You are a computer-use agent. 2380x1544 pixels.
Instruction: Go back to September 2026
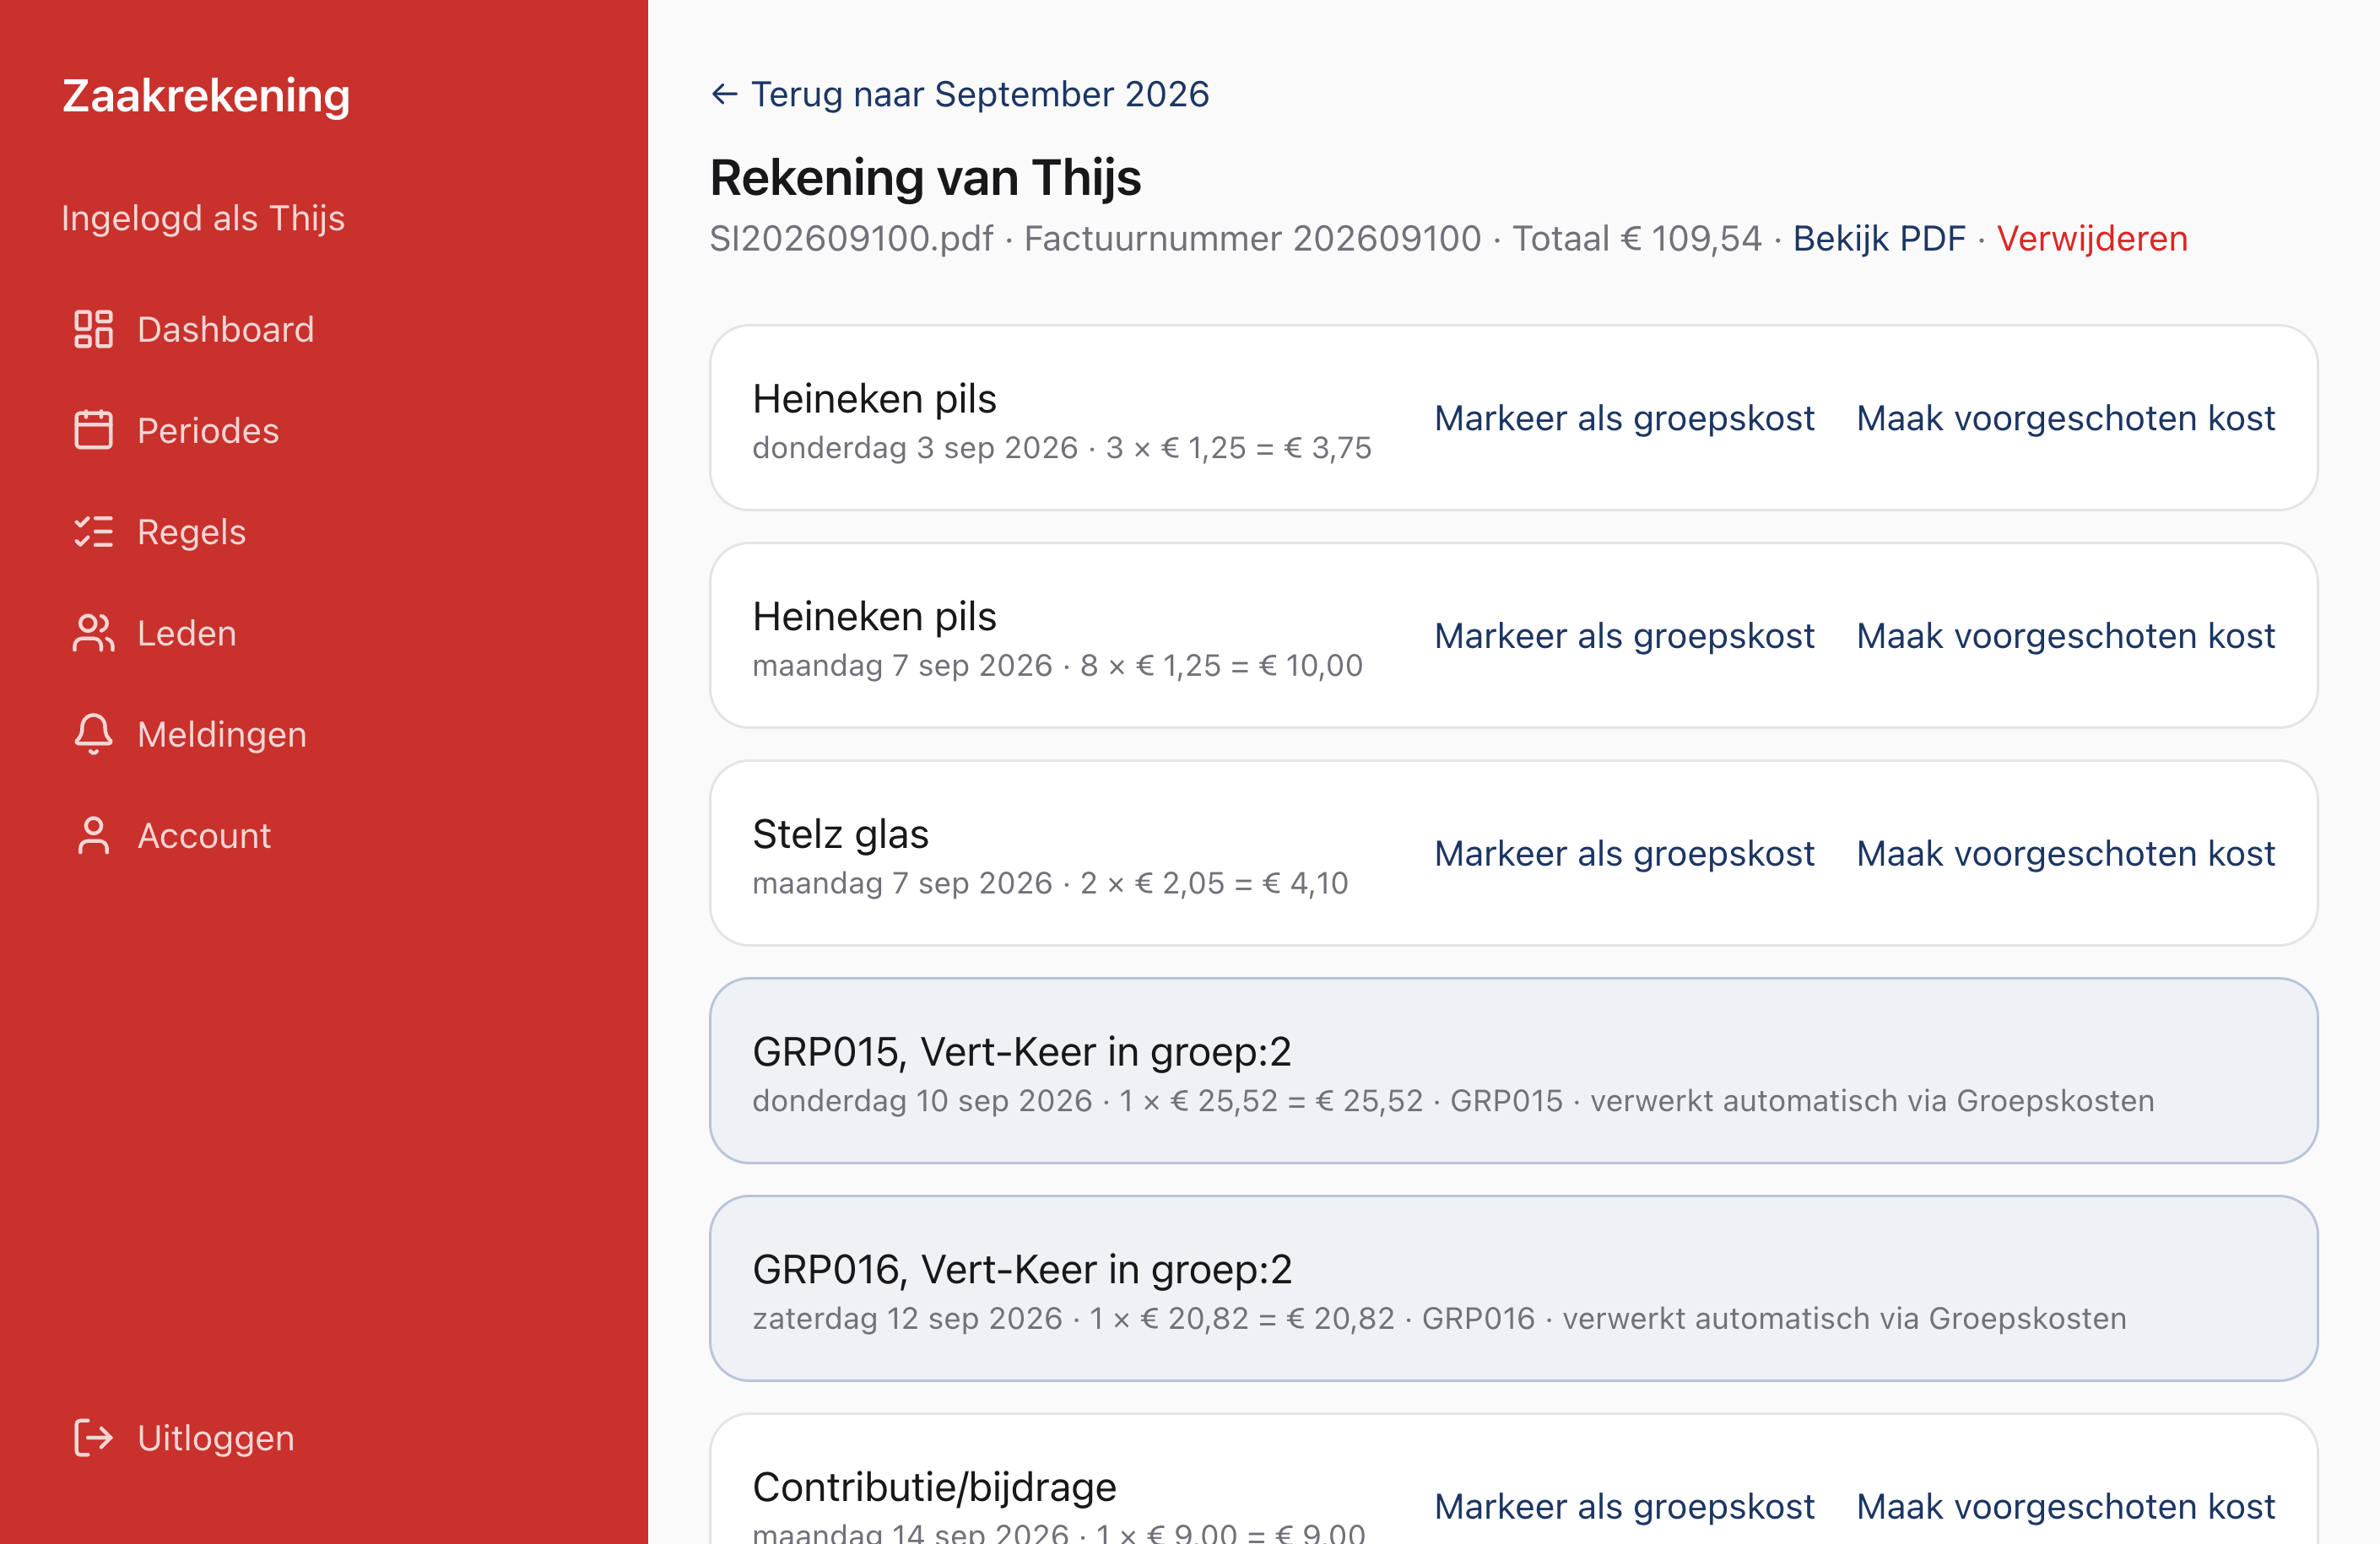click(x=960, y=94)
